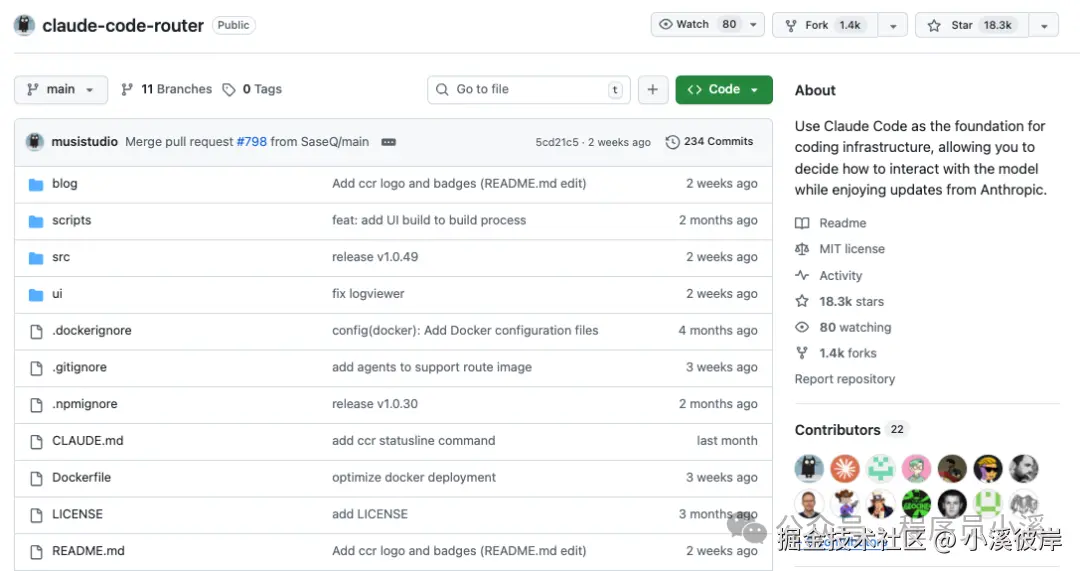This screenshot has width=1080, height=571.
Task: Open commit 'add ccr statusline command'
Action: click(x=413, y=440)
